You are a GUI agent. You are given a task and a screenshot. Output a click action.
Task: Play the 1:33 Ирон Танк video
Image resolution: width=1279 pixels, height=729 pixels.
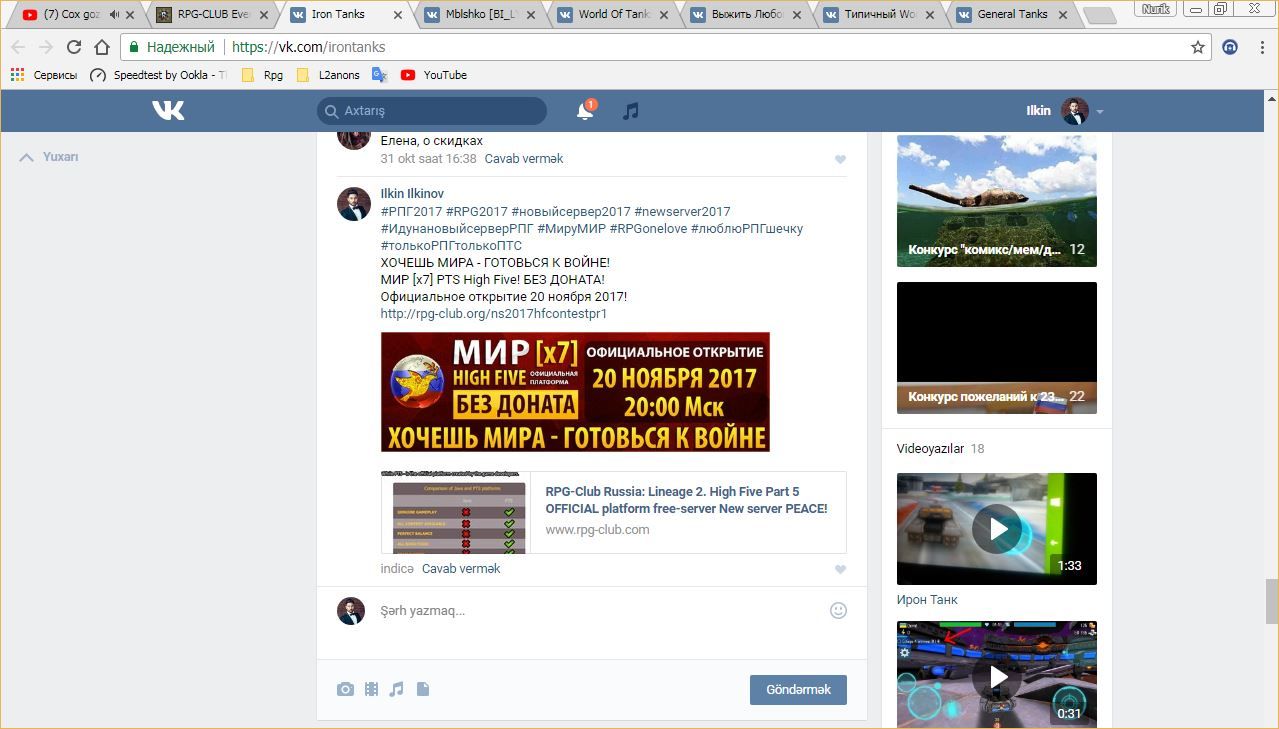(x=996, y=529)
